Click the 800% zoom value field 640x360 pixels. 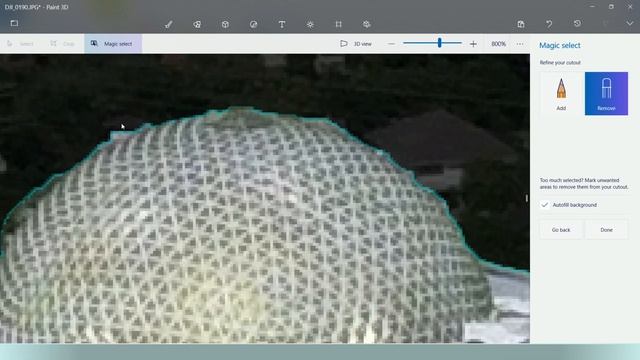tap(498, 44)
